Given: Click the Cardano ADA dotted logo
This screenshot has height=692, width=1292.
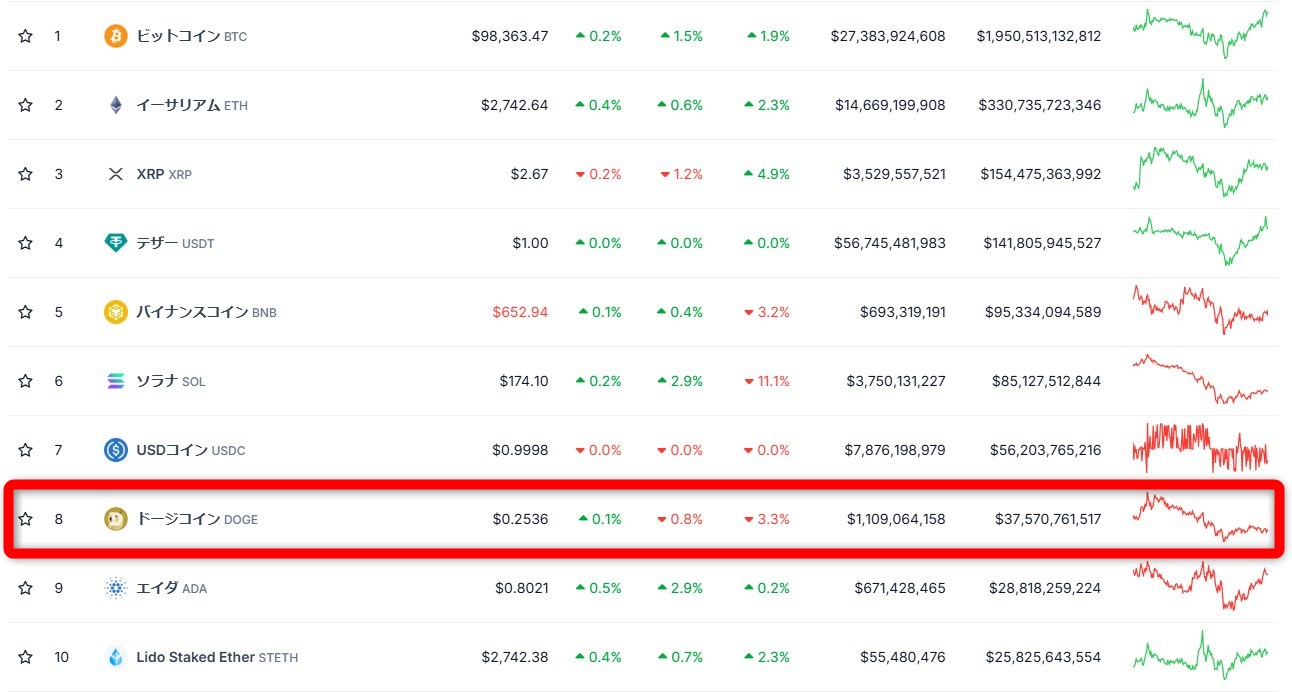Looking at the screenshot, I should [116, 588].
